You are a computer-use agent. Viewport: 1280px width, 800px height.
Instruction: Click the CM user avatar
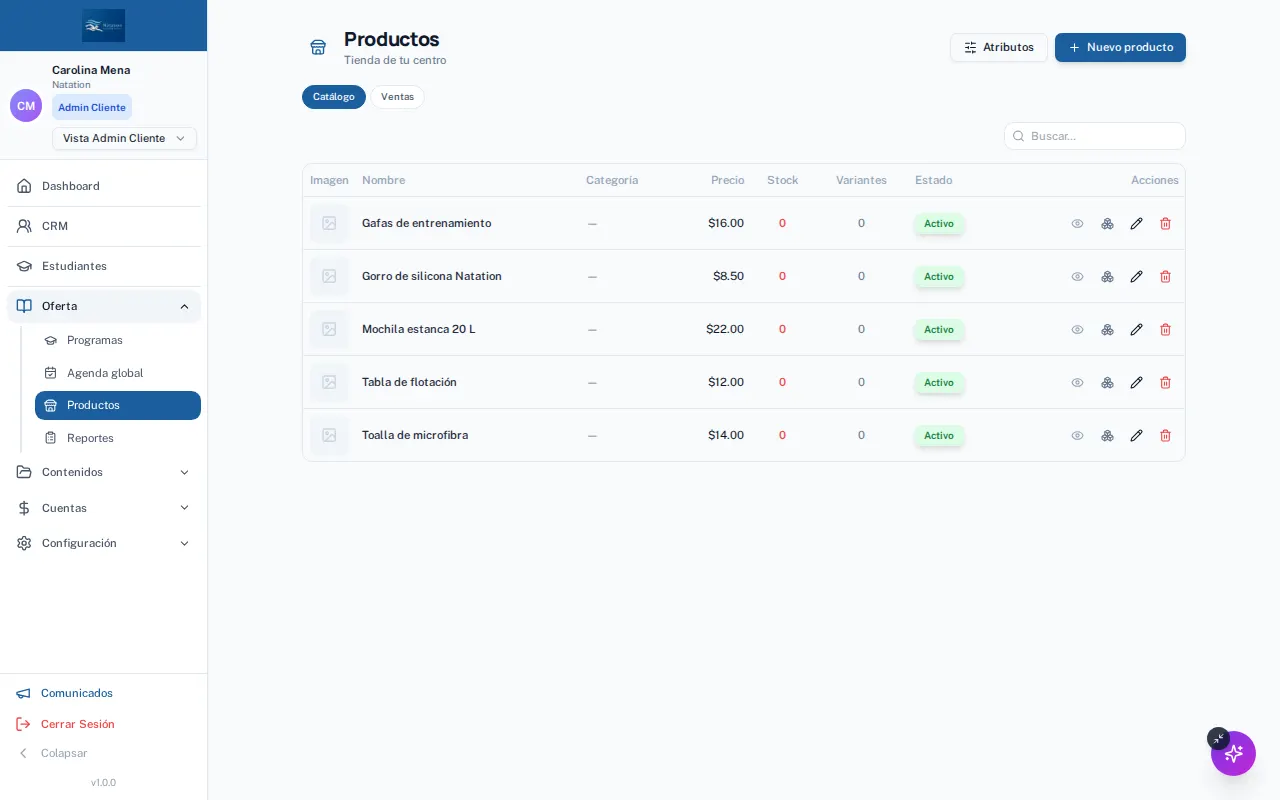26,105
